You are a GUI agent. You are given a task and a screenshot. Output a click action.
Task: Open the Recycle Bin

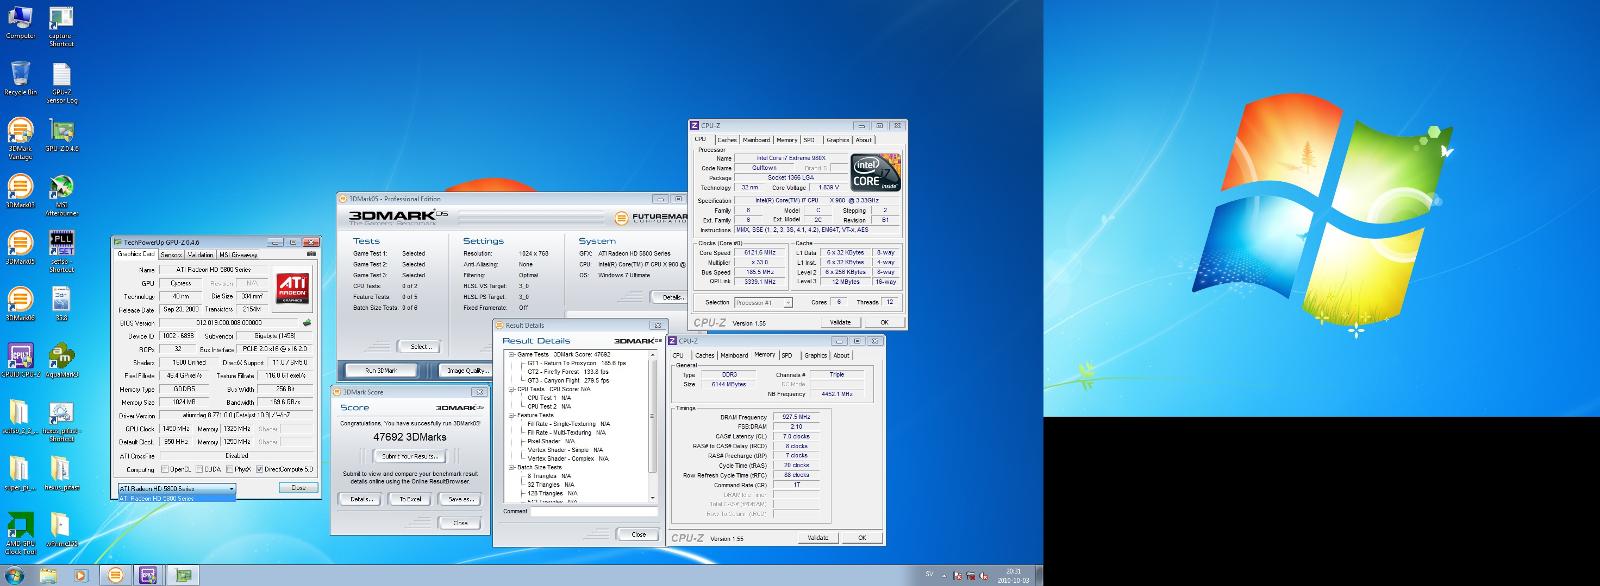click(x=20, y=78)
